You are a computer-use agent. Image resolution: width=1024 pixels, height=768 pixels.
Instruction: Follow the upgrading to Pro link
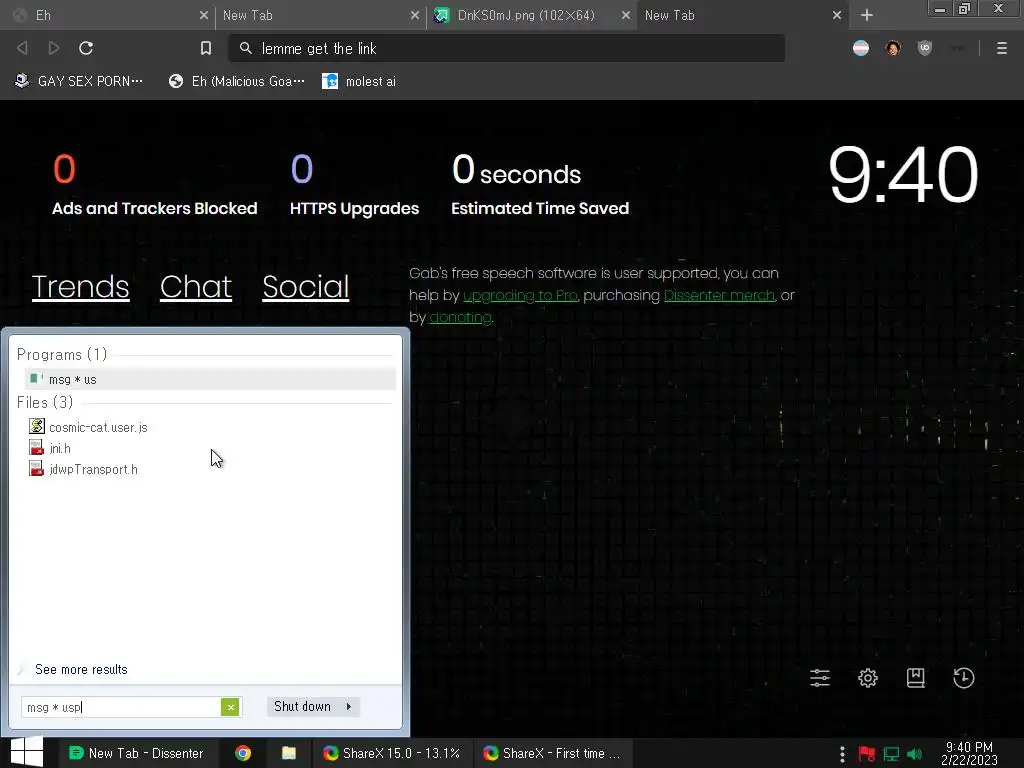(x=520, y=295)
